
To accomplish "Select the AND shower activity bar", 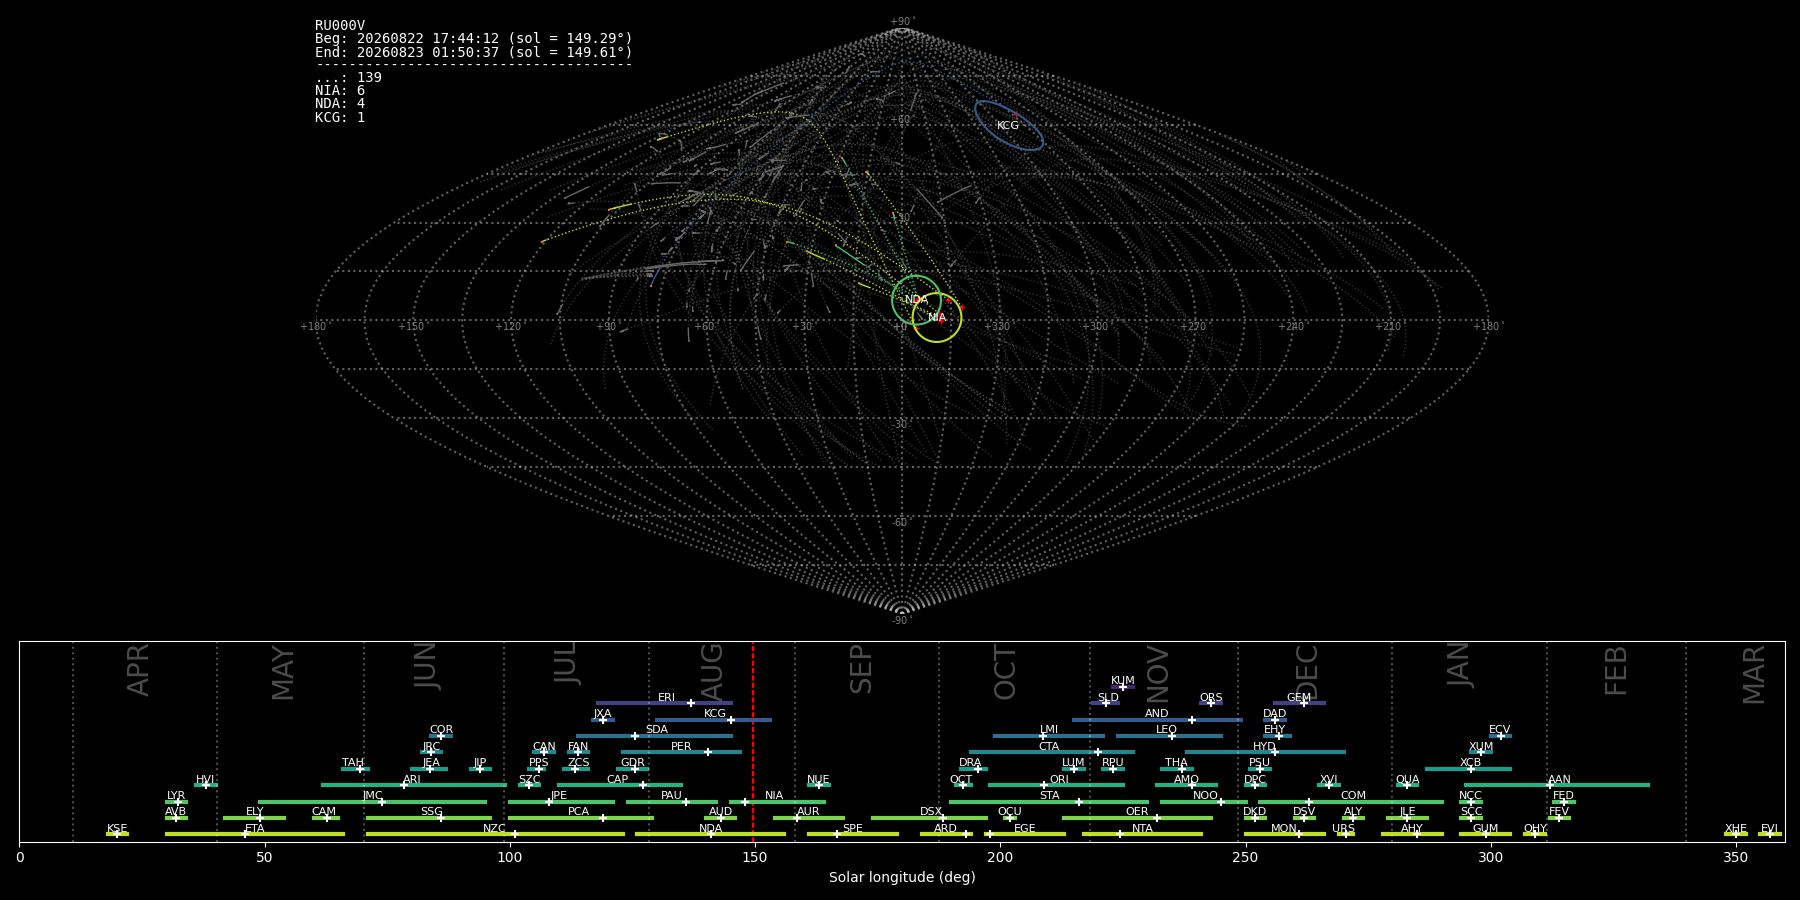I will 1157,719.
